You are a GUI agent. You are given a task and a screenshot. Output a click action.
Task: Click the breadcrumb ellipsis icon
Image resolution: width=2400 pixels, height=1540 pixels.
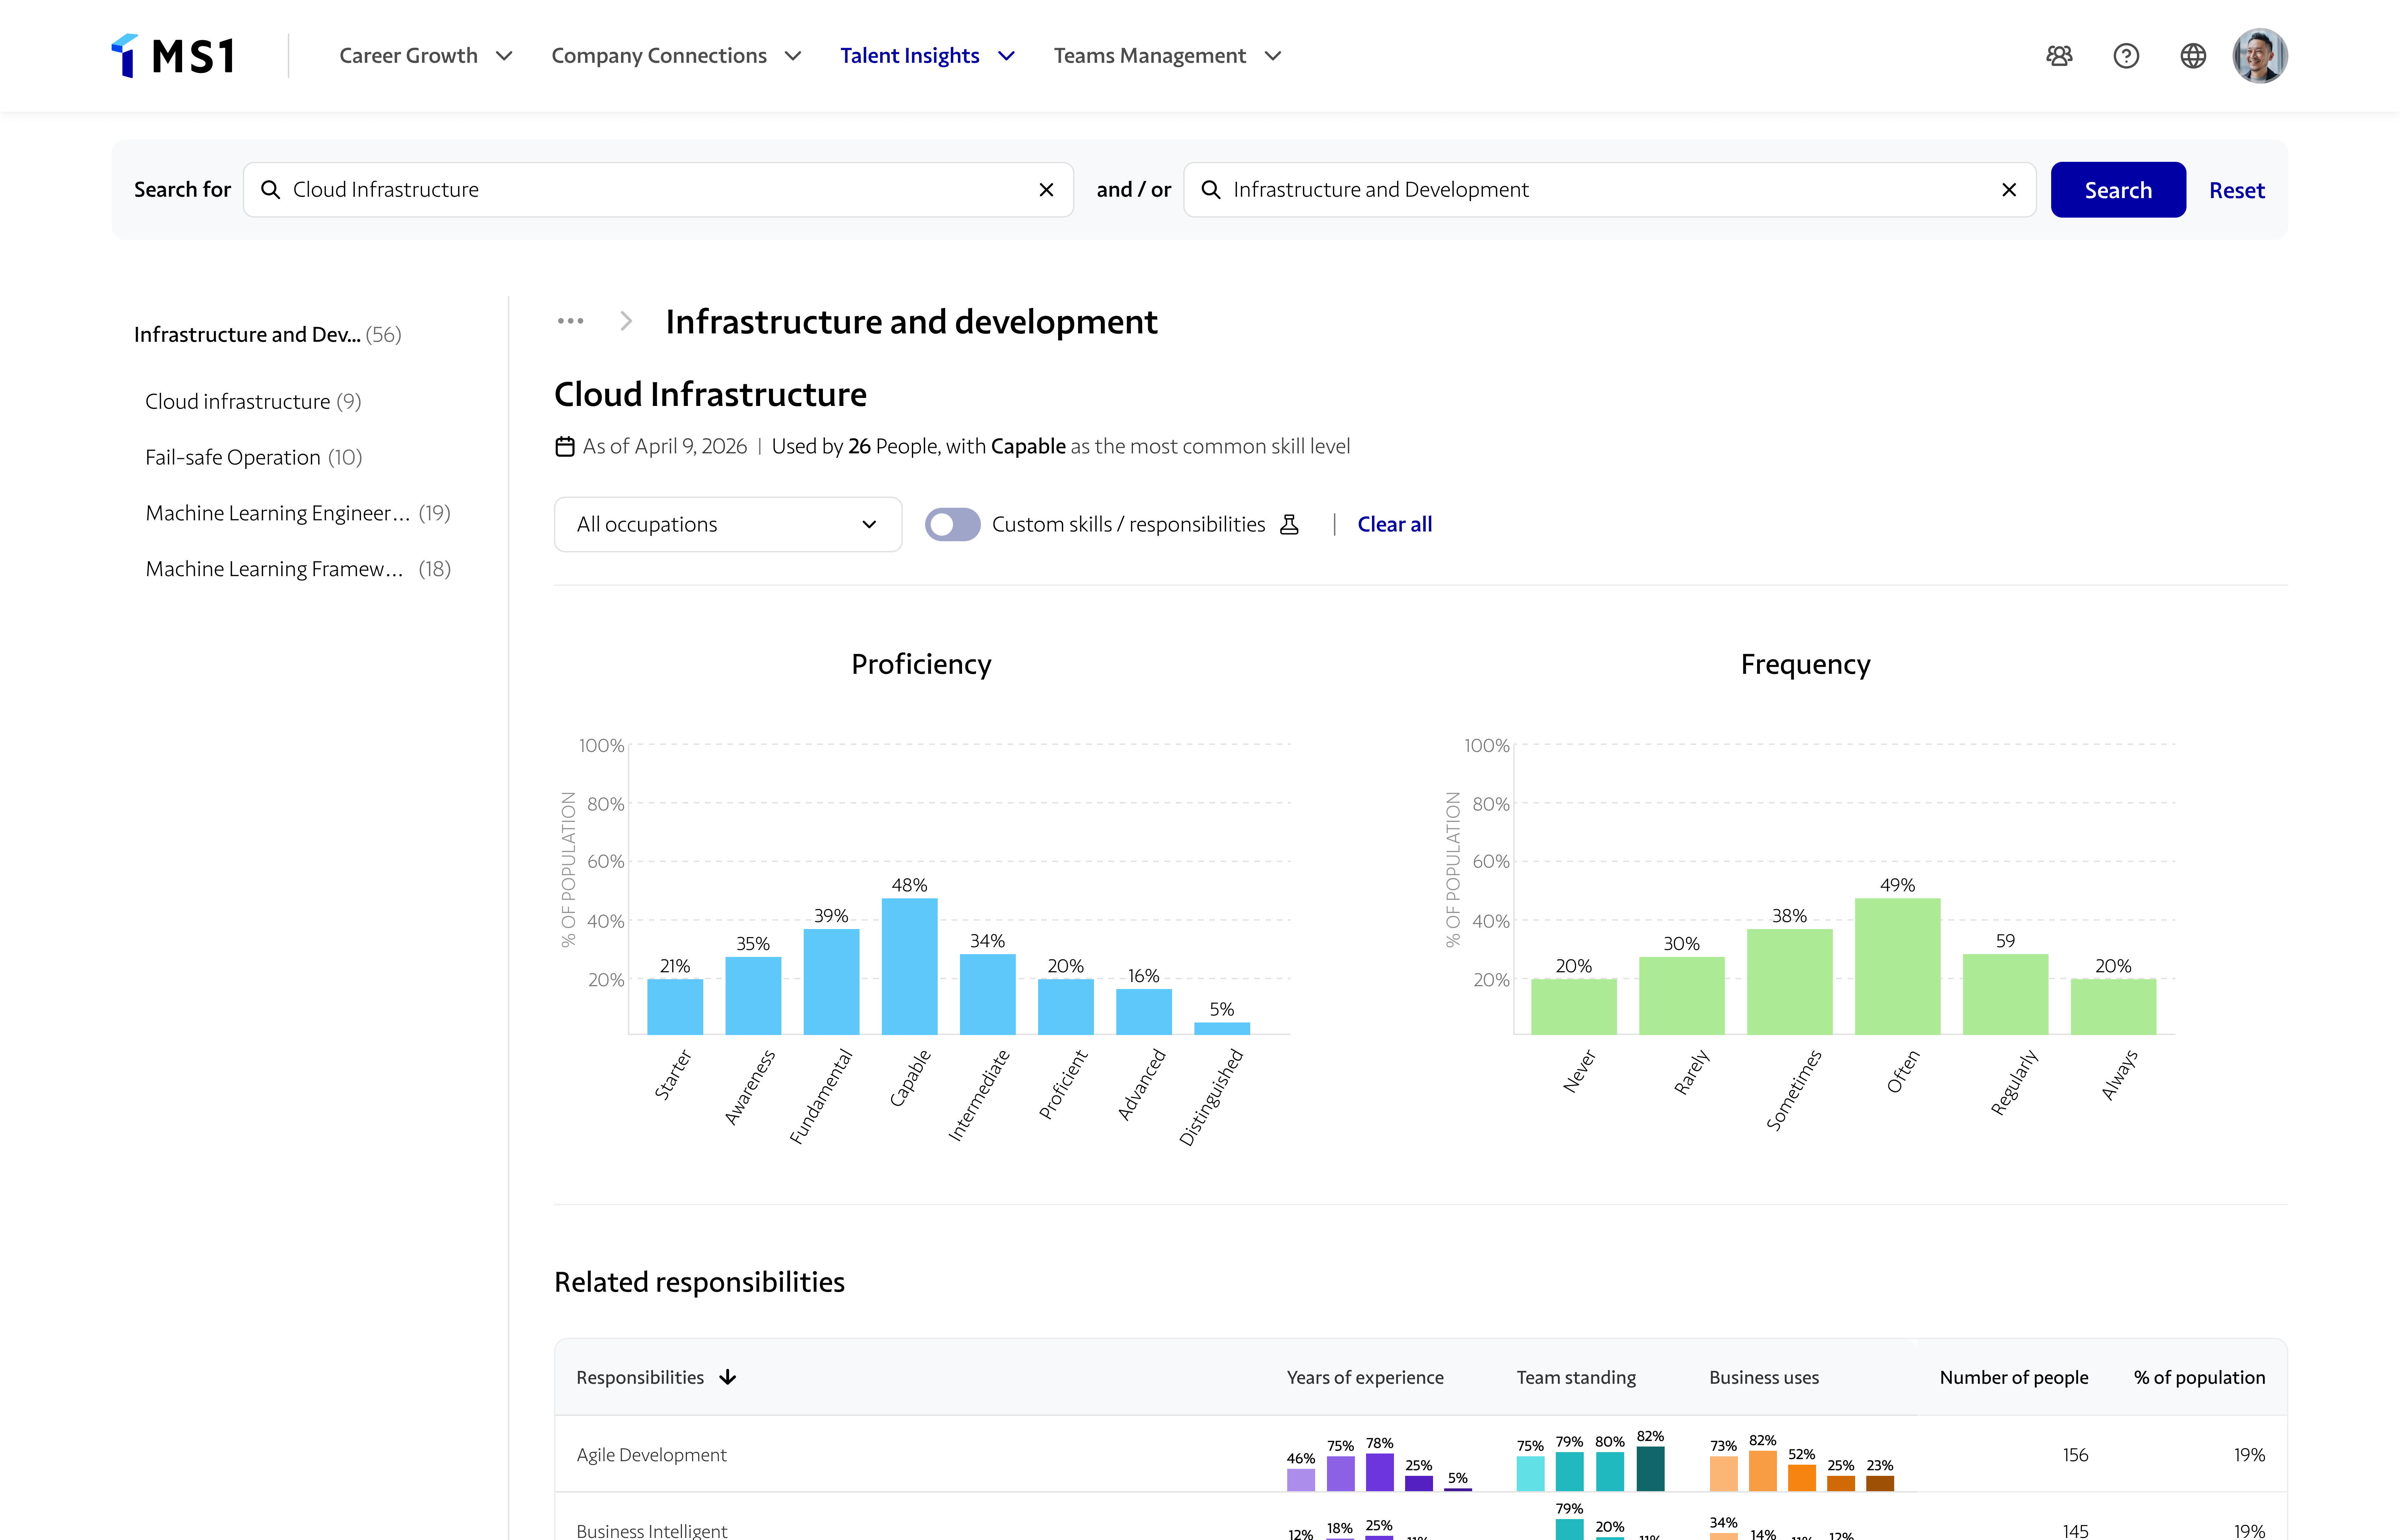[570, 321]
